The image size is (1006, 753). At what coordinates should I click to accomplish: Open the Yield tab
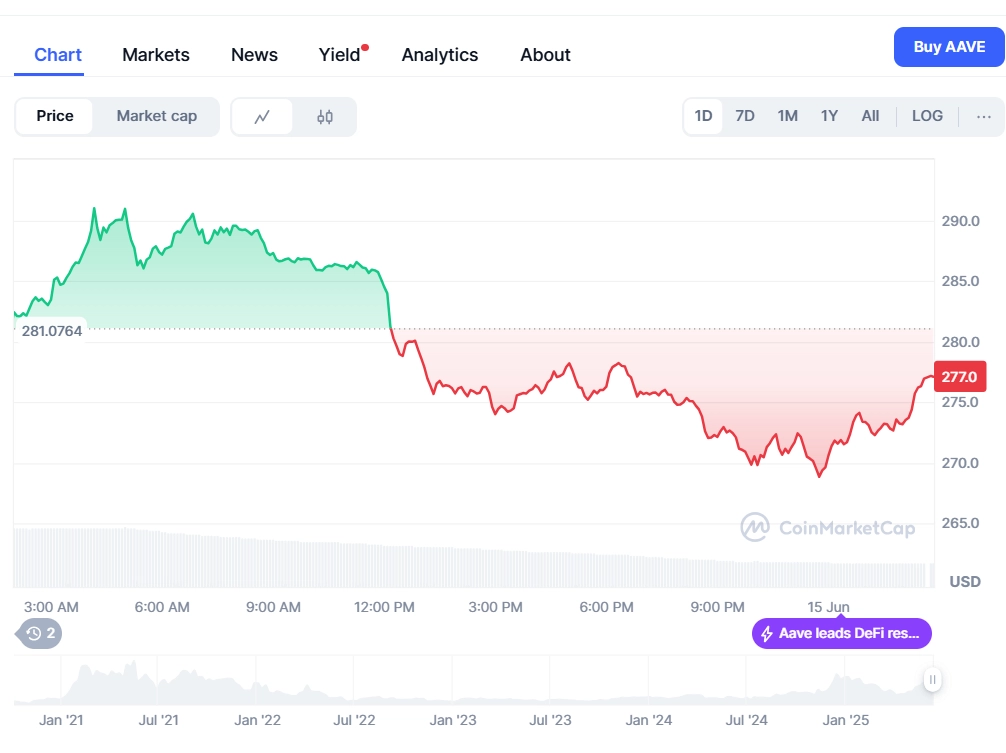pos(340,55)
